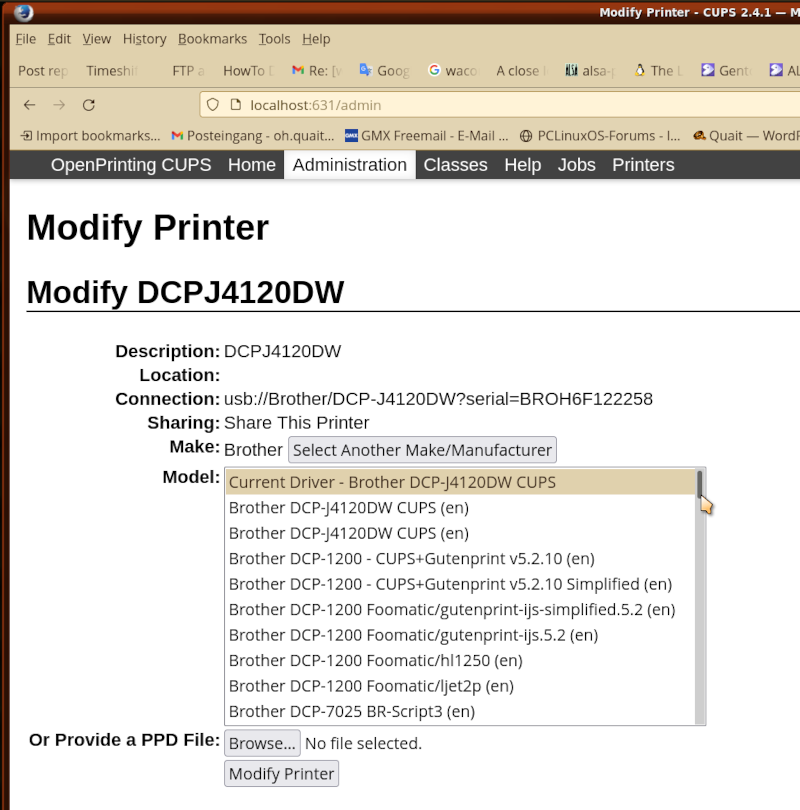Click Browse to choose PPD file
The width and height of the screenshot is (800, 810).
[x=262, y=743]
